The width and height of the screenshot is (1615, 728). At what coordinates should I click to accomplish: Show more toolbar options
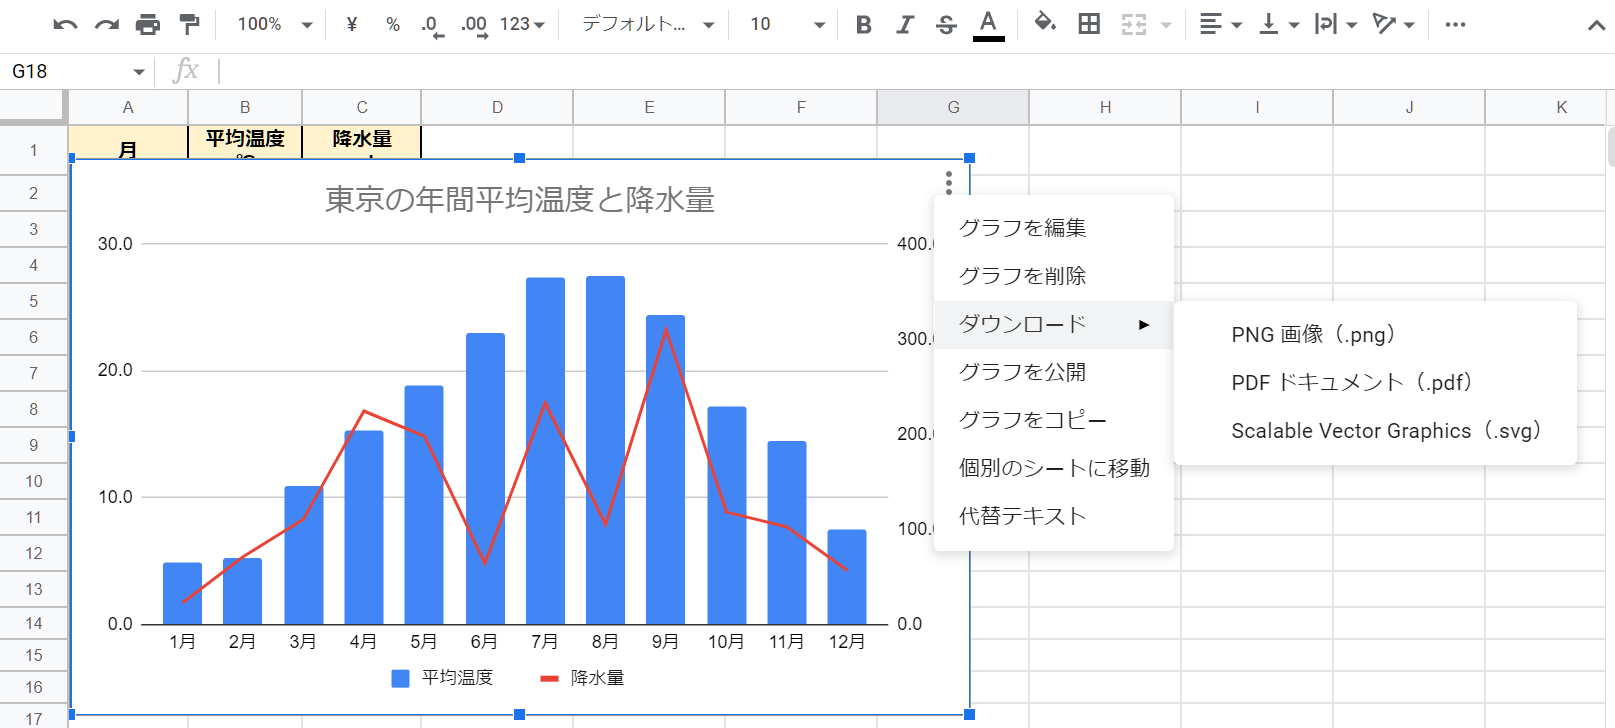pyautogui.click(x=1455, y=24)
